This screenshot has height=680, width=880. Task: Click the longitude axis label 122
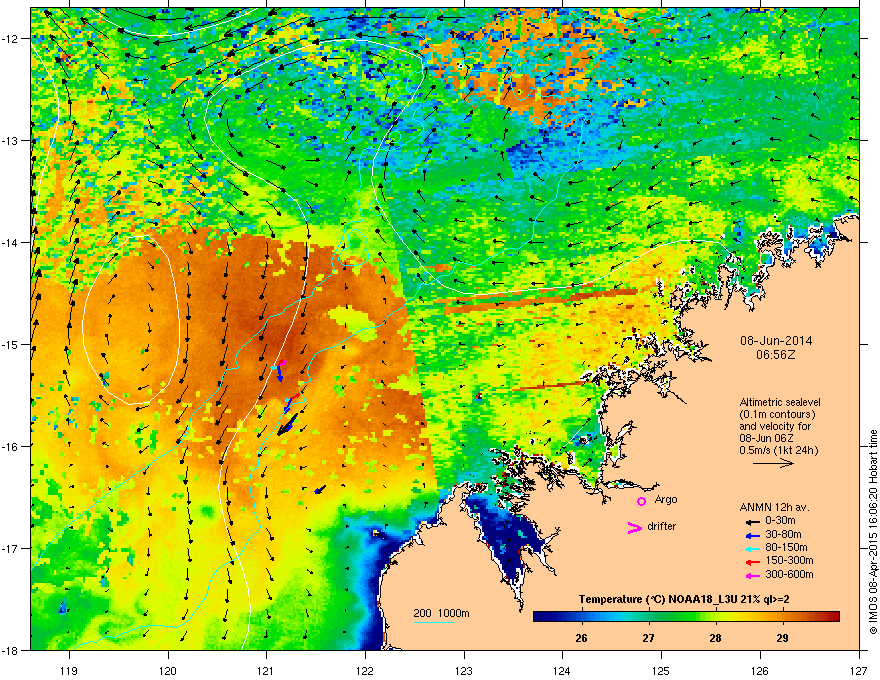(x=365, y=670)
